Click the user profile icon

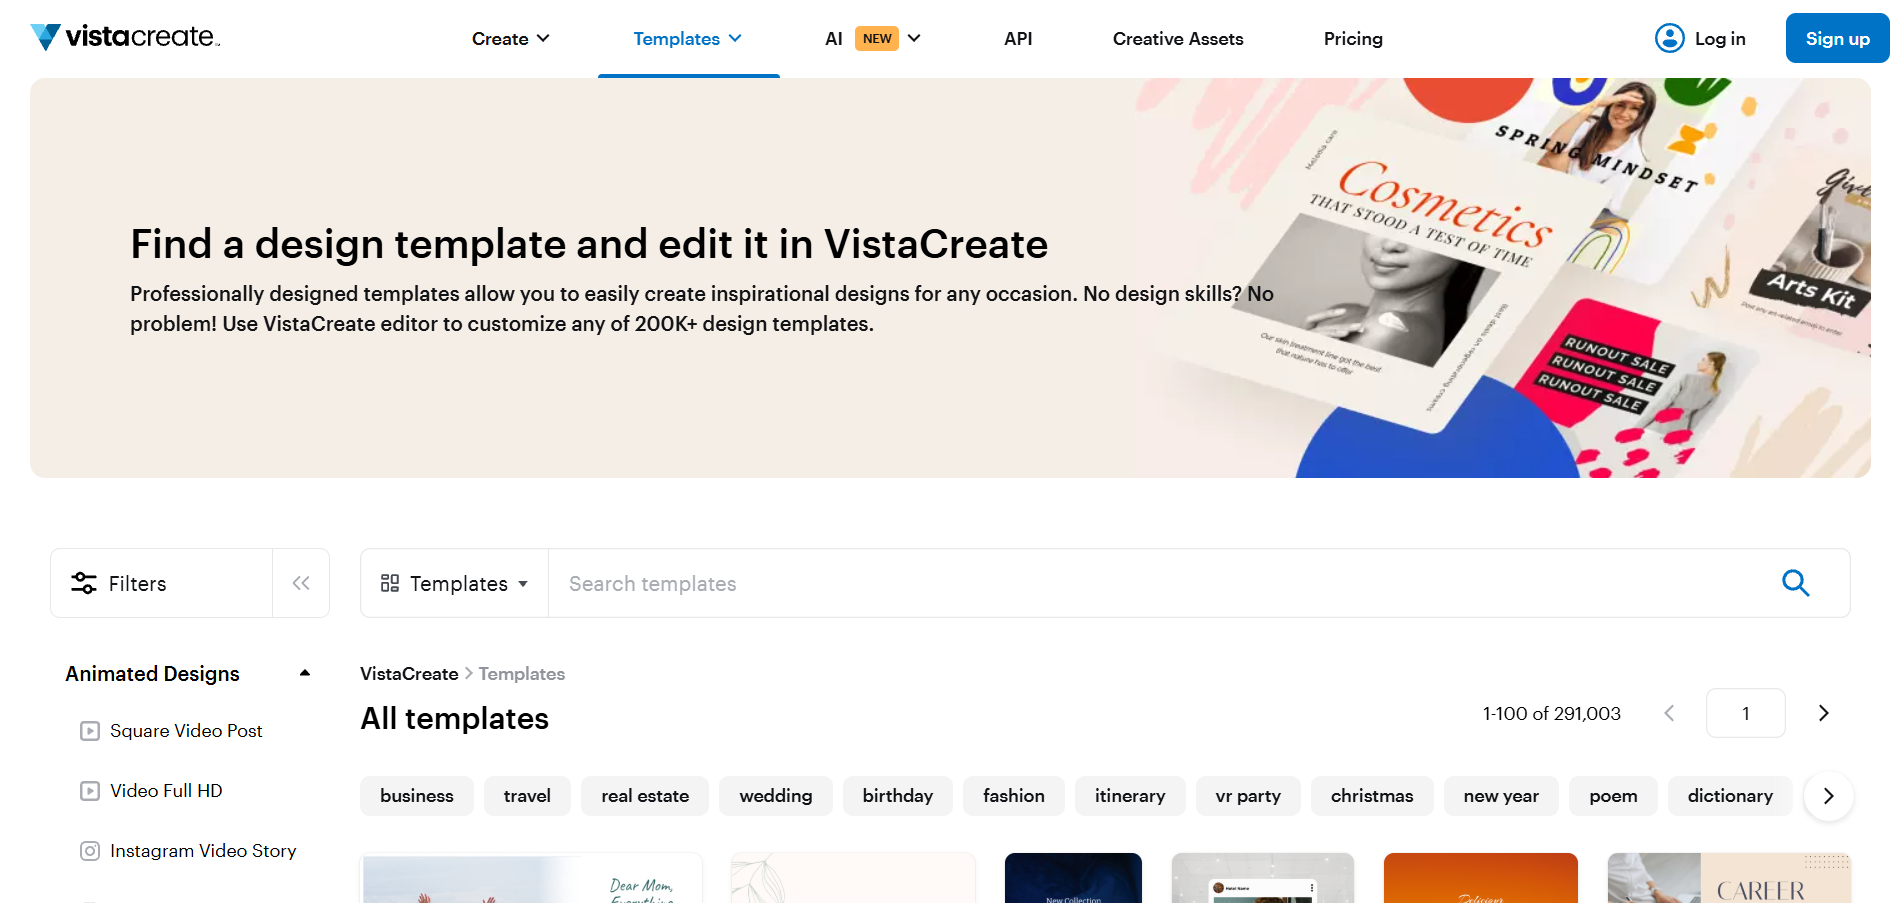(1670, 38)
